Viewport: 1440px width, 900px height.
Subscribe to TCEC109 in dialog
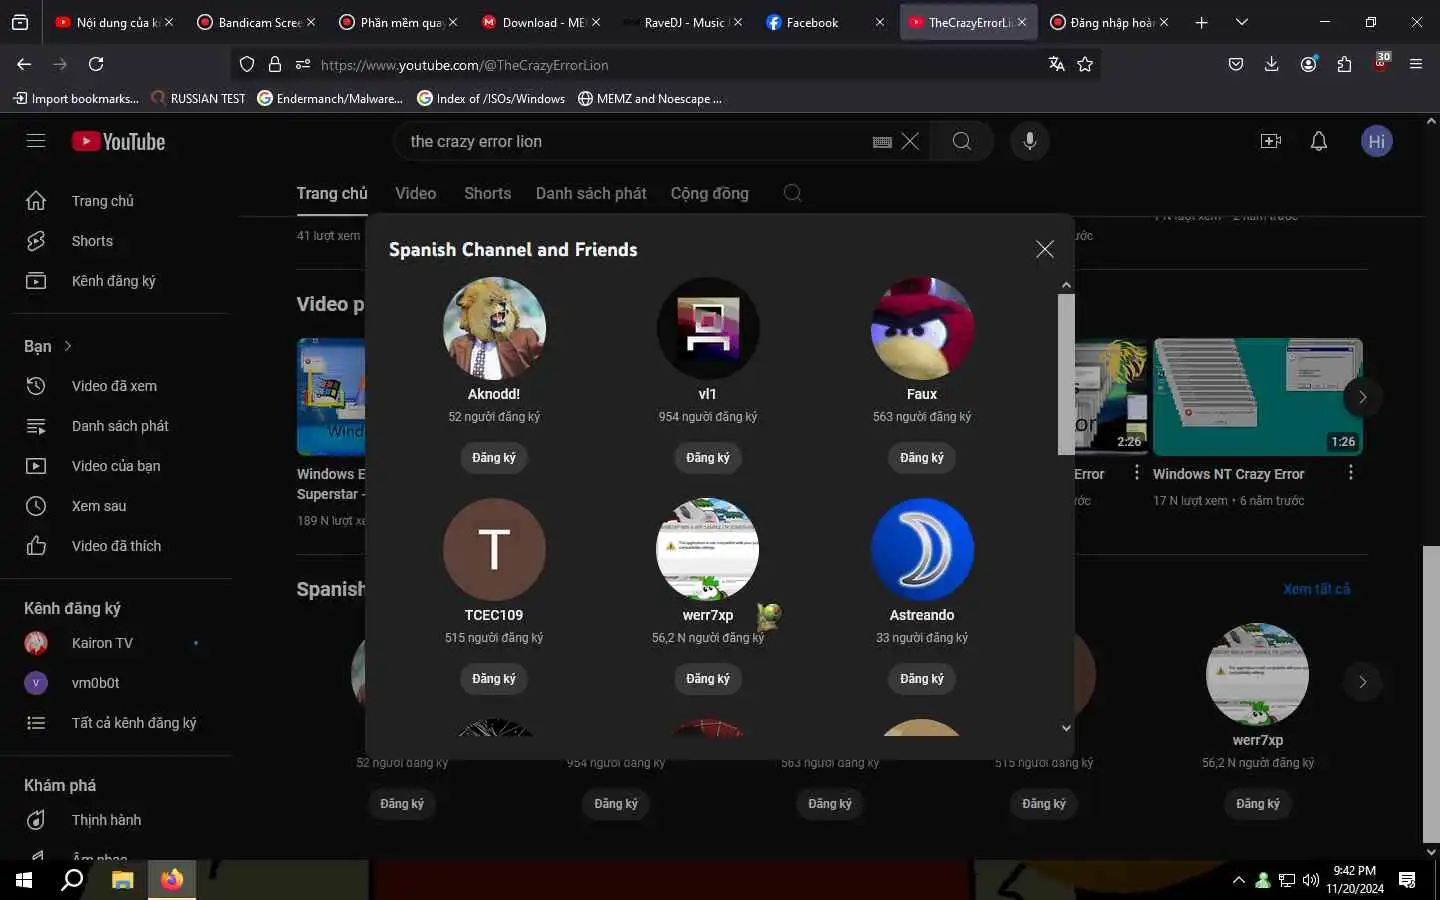coord(494,678)
